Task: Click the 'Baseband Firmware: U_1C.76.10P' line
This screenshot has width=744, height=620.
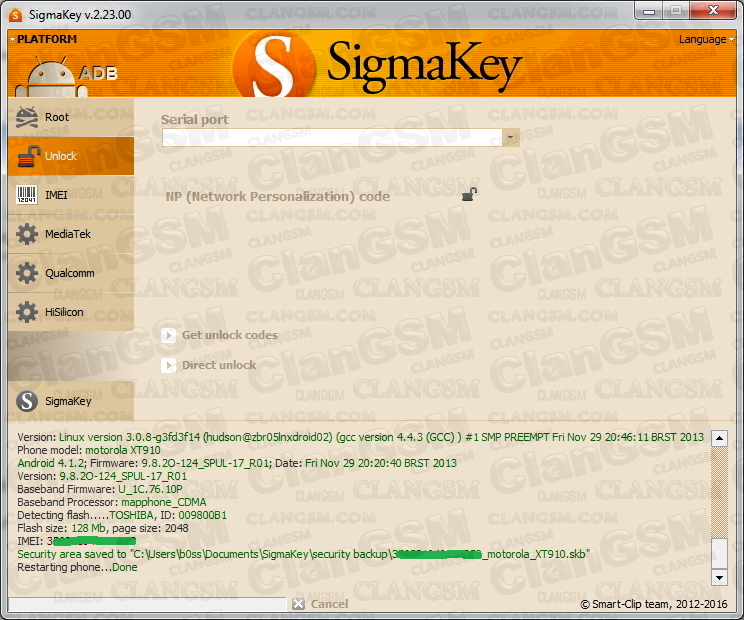Action: pyautogui.click(x=100, y=489)
